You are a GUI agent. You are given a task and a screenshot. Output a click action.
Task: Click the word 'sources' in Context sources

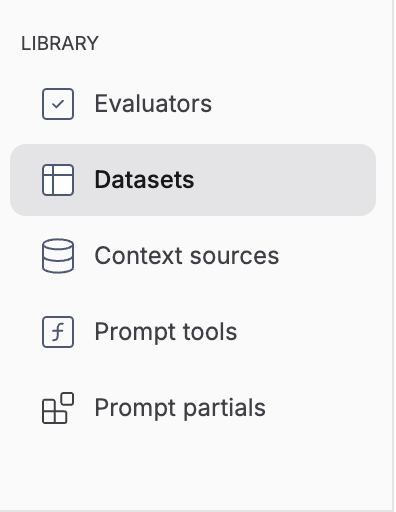[235, 257]
